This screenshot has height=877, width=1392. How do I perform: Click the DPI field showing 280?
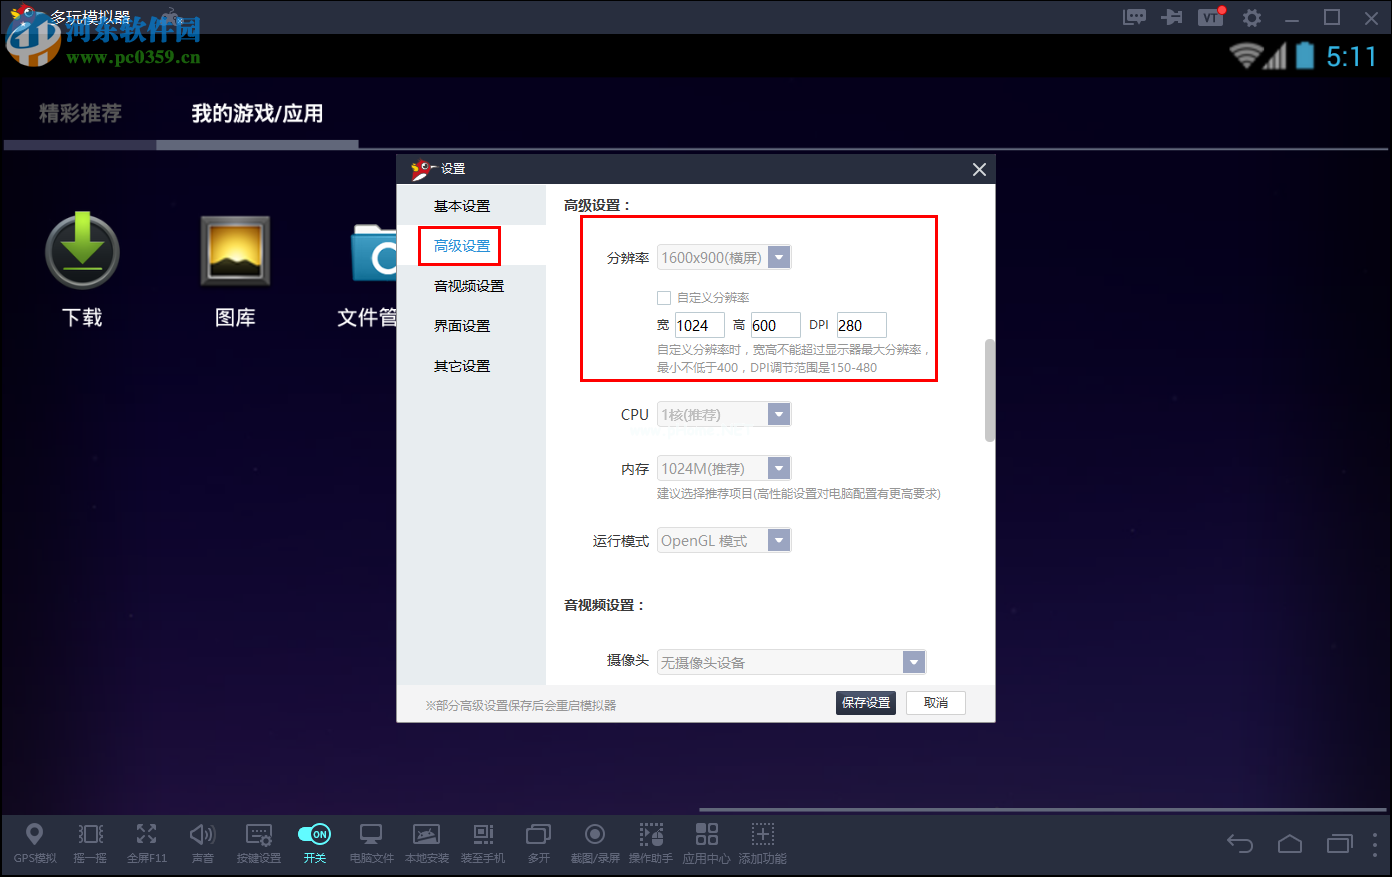(861, 325)
